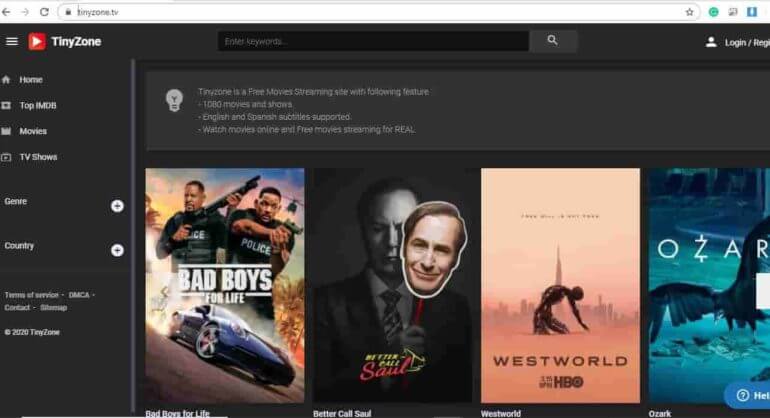Screen dimensions: 770x418
Task: Click the Login / Register link
Action: click(x=747, y=43)
